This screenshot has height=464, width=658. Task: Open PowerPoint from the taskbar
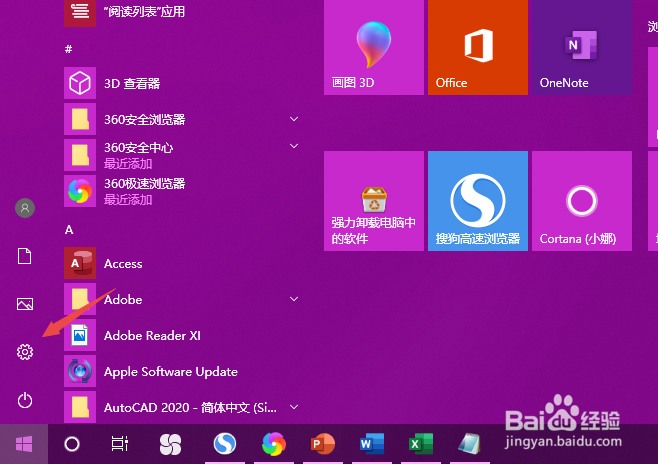322,444
